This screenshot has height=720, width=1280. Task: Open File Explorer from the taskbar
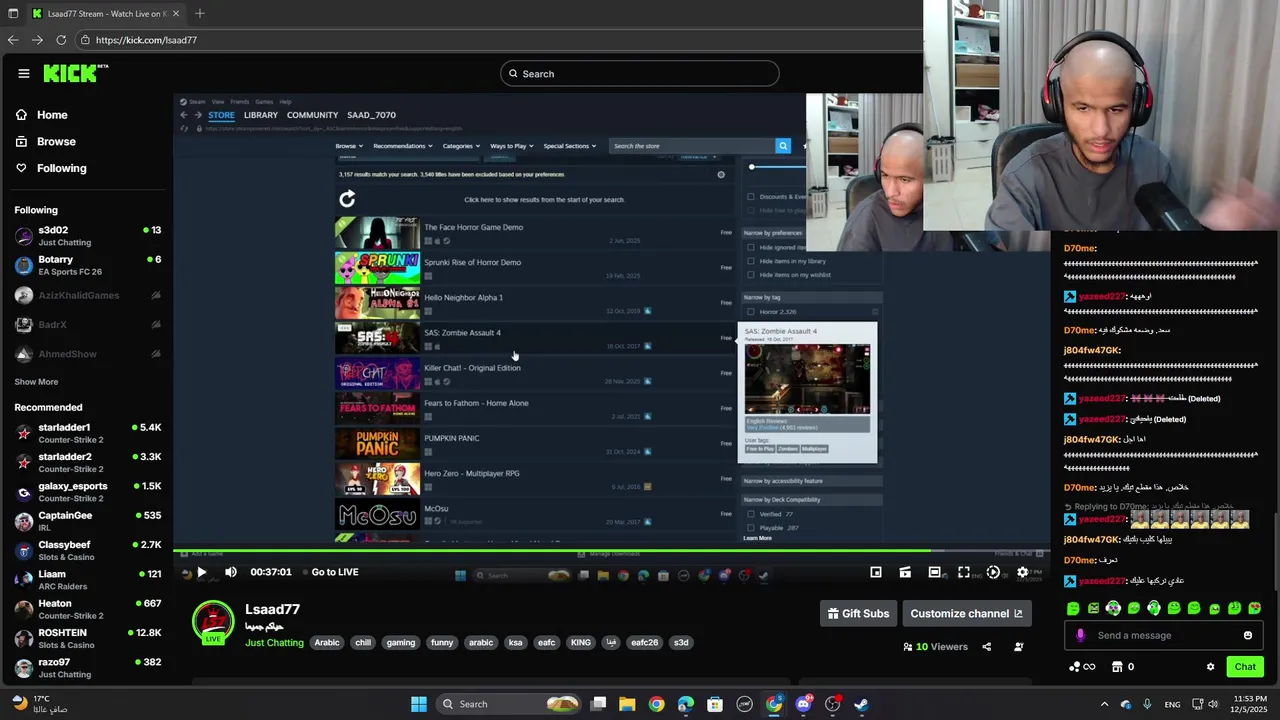point(627,704)
